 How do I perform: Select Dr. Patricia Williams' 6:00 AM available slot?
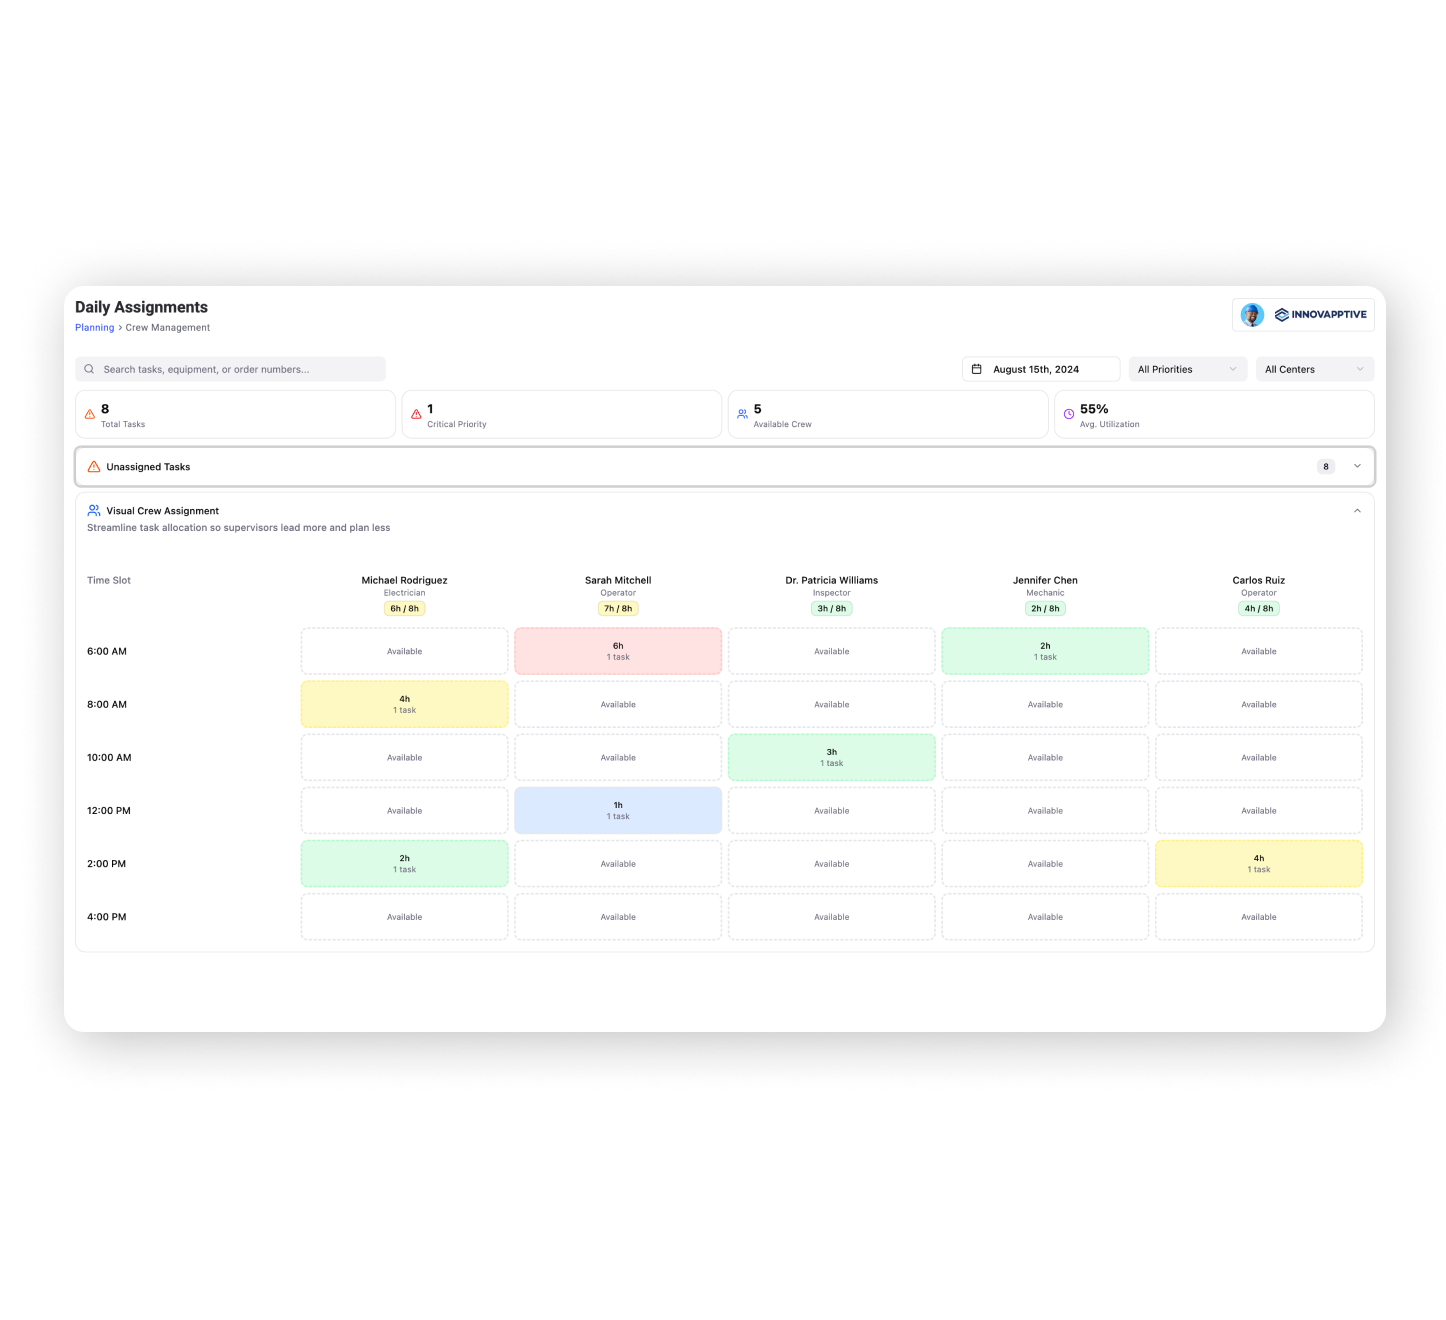click(832, 651)
